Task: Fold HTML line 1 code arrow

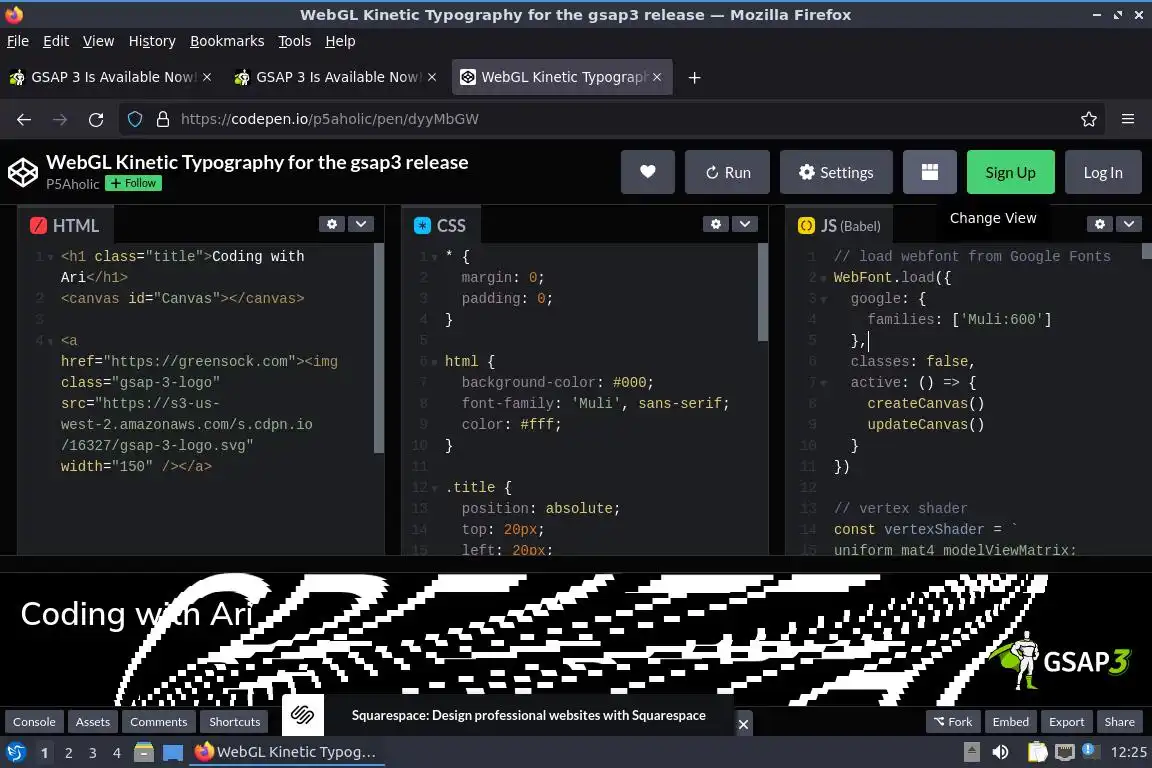Action: coord(50,257)
